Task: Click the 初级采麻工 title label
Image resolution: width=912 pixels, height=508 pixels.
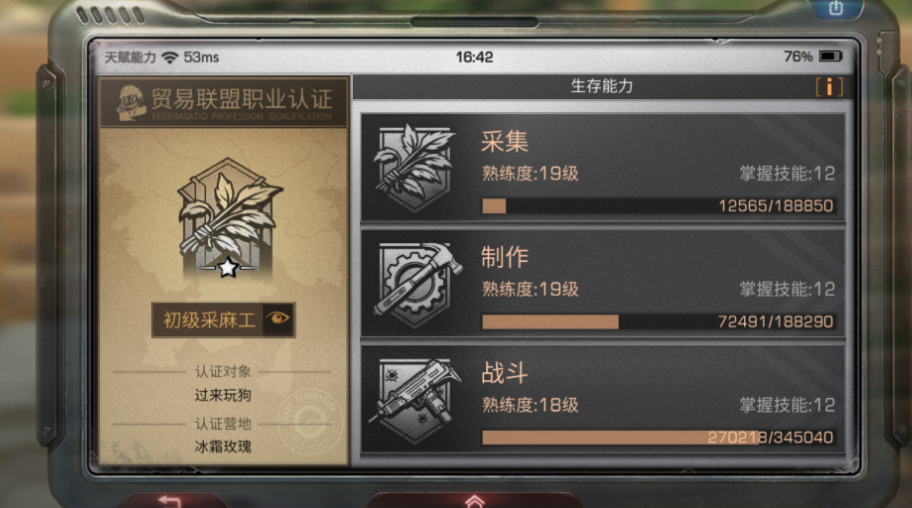Action: click(209, 319)
